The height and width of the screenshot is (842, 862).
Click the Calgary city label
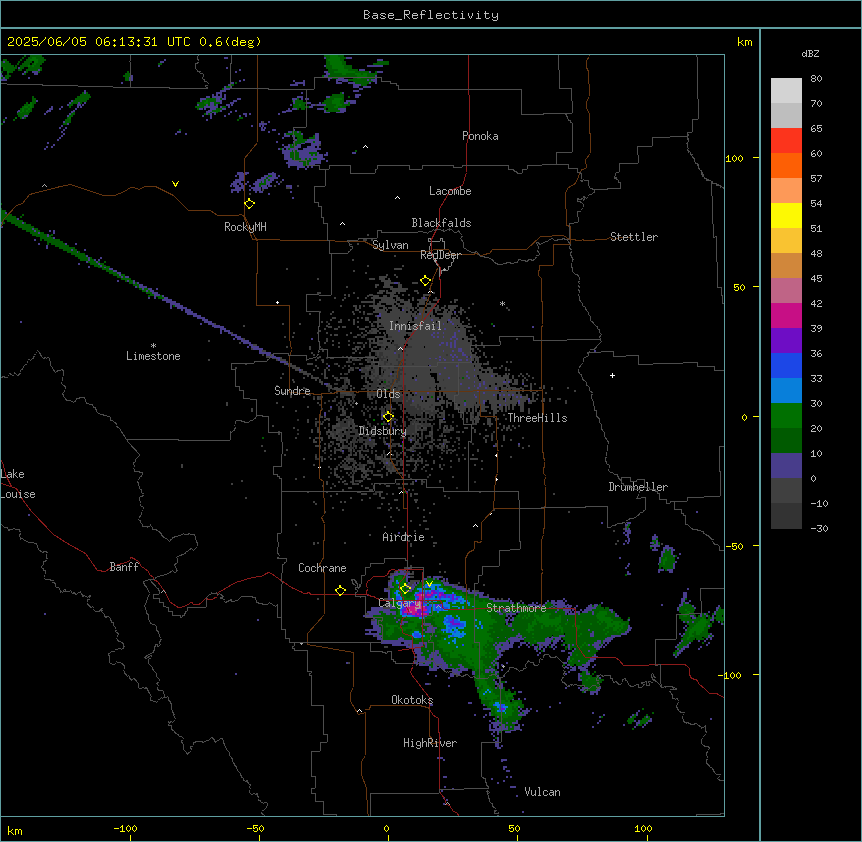click(399, 603)
